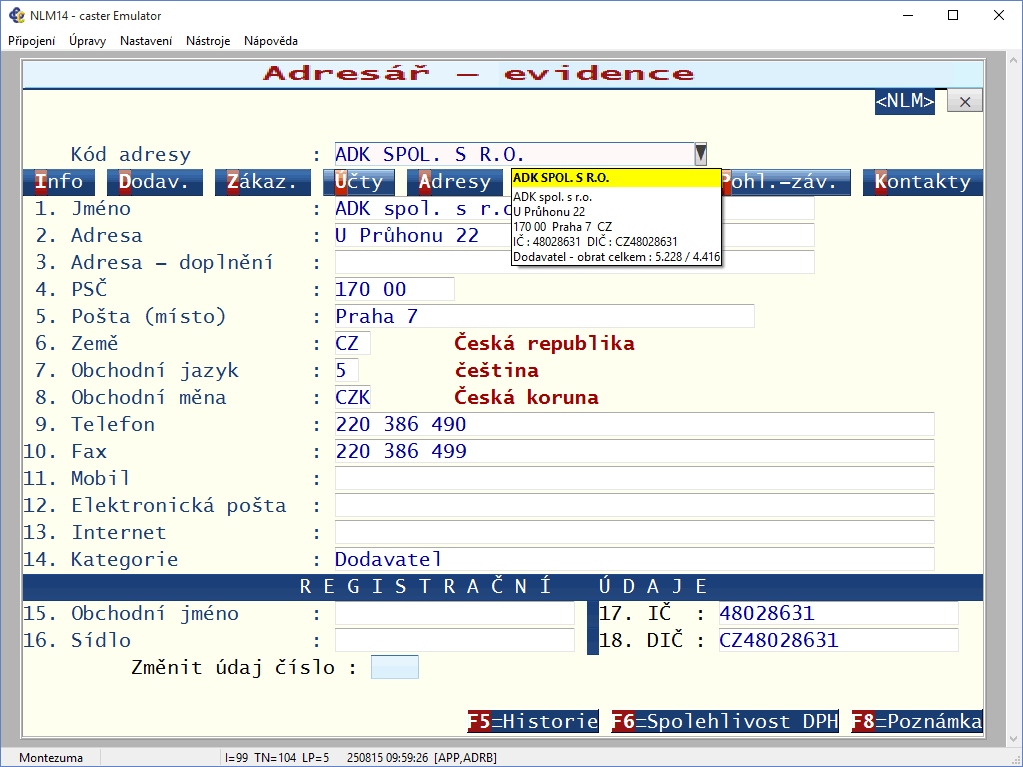Close the form with the X button beside NLM

point(965,102)
